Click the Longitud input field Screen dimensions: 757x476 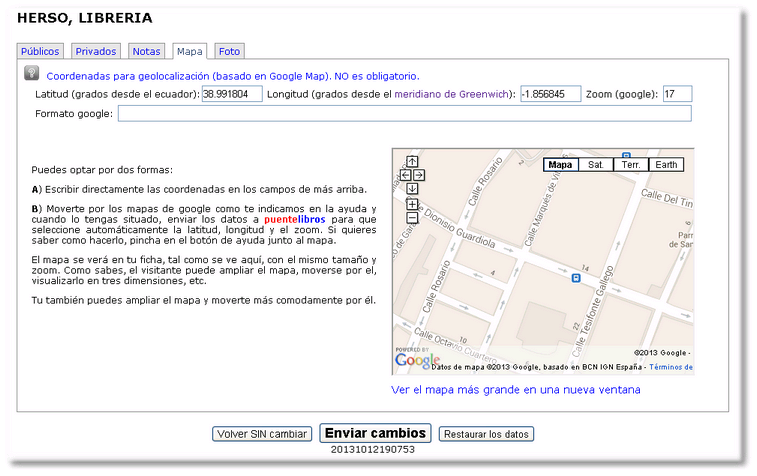pyautogui.click(x=551, y=94)
